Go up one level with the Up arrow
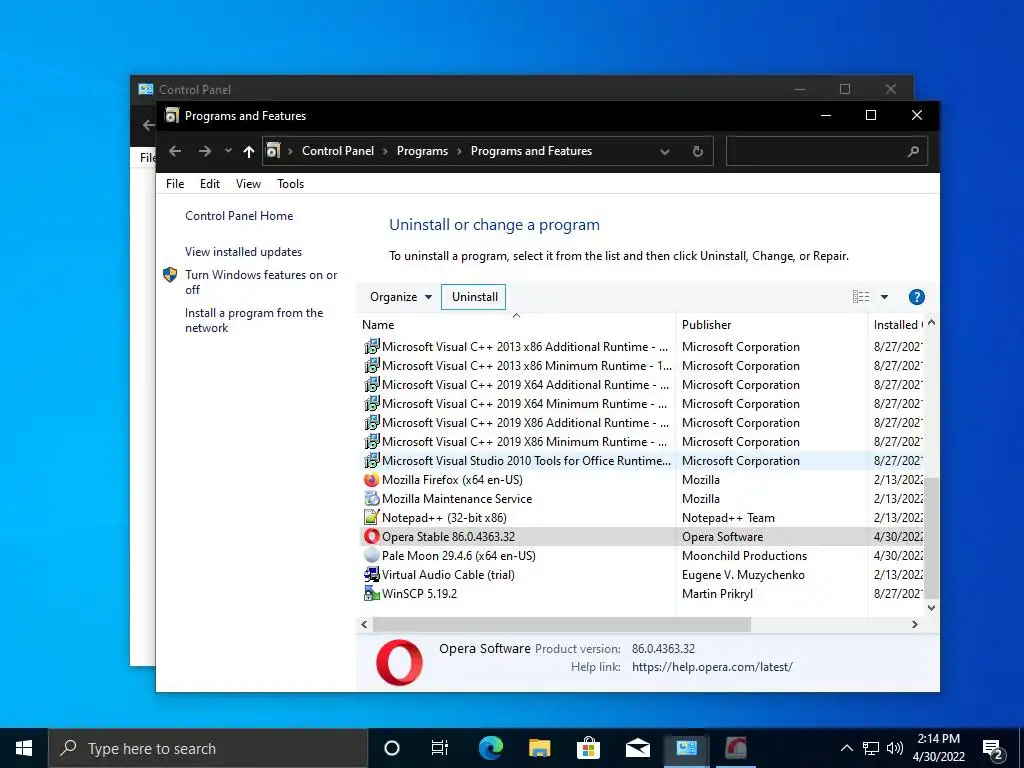This screenshot has height=768, width=1024. (249, 151)
